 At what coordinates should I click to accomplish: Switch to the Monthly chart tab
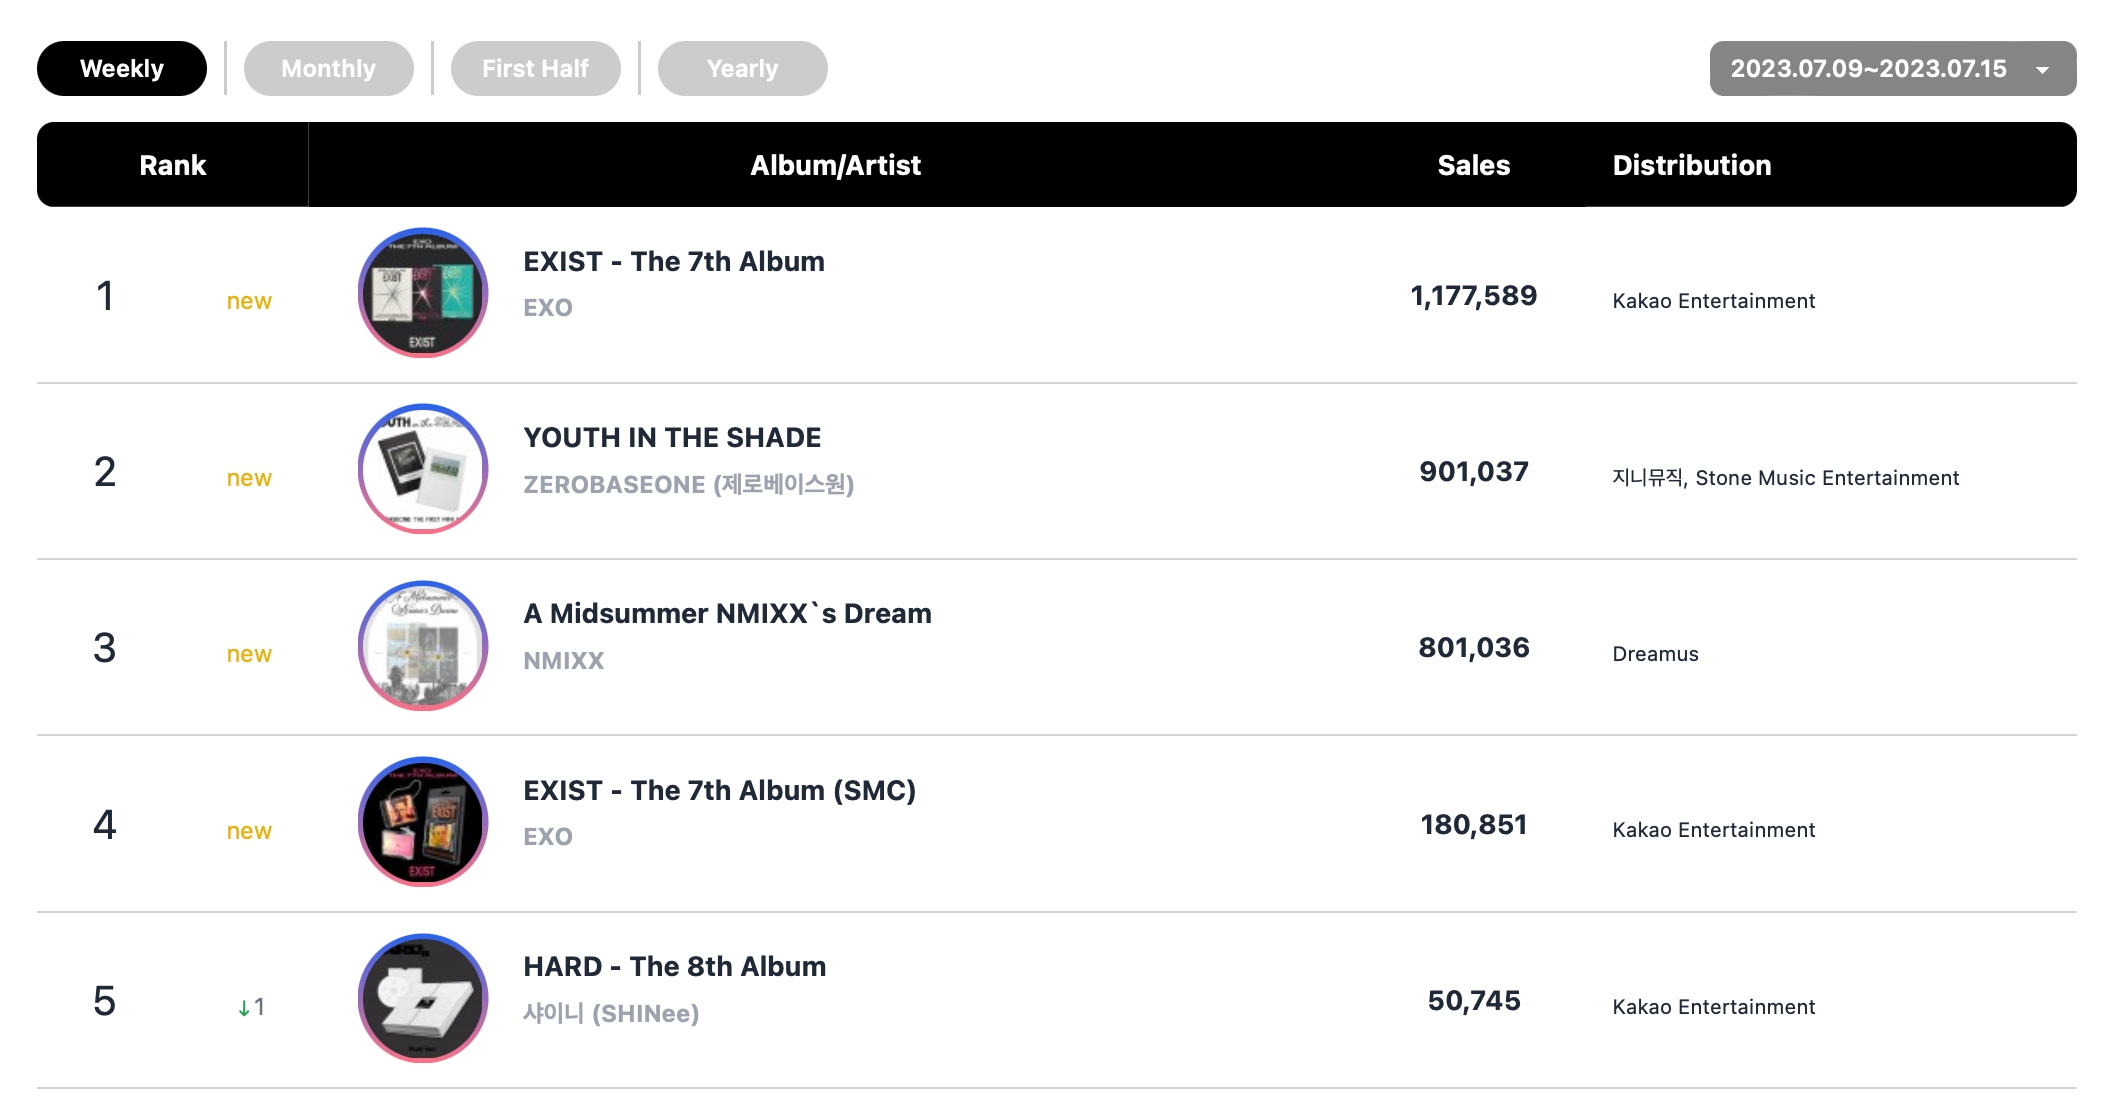328,69
